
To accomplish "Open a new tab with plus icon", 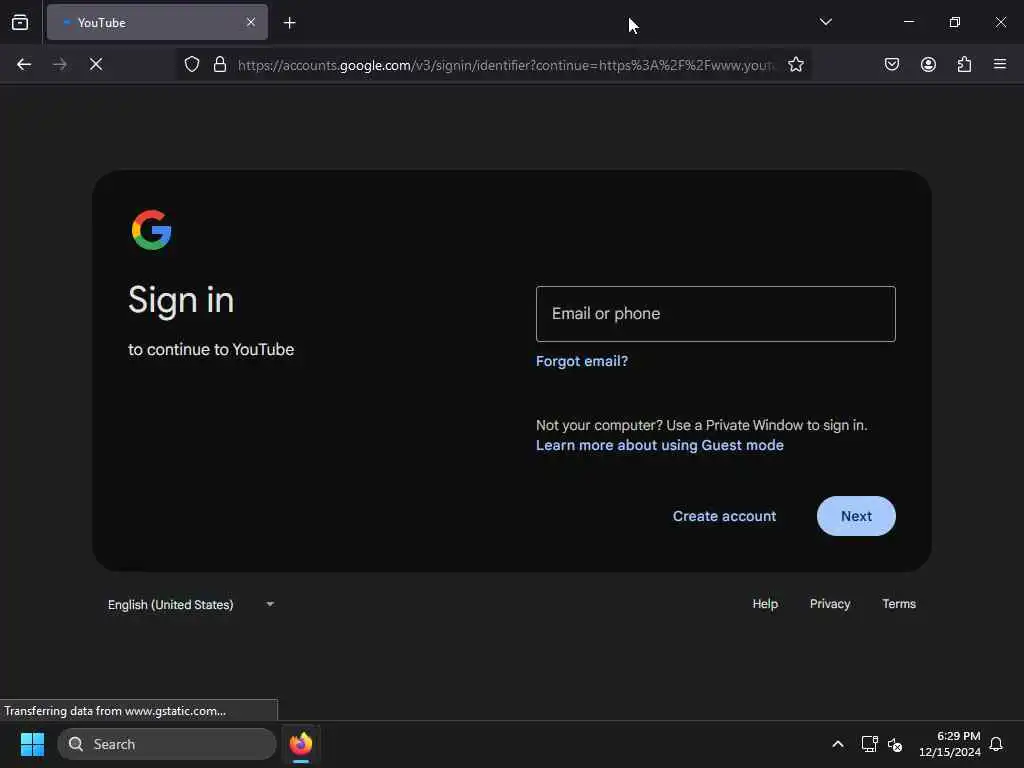I will 289,23.
